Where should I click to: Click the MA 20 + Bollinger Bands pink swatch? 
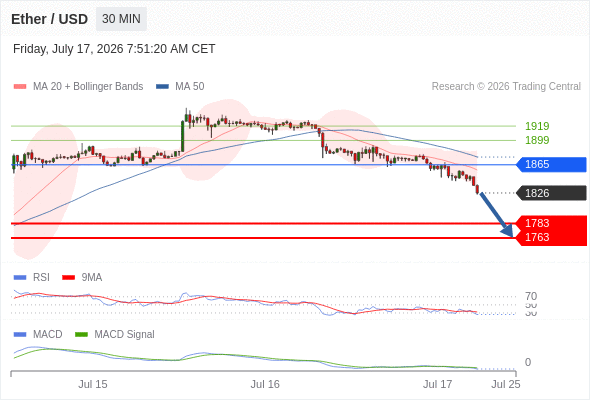[20, 87]
